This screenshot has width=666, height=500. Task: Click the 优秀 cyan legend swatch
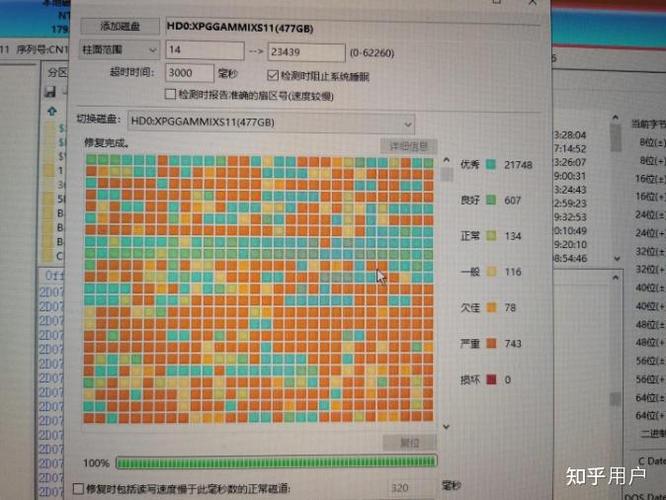click(x=491, y=164)
